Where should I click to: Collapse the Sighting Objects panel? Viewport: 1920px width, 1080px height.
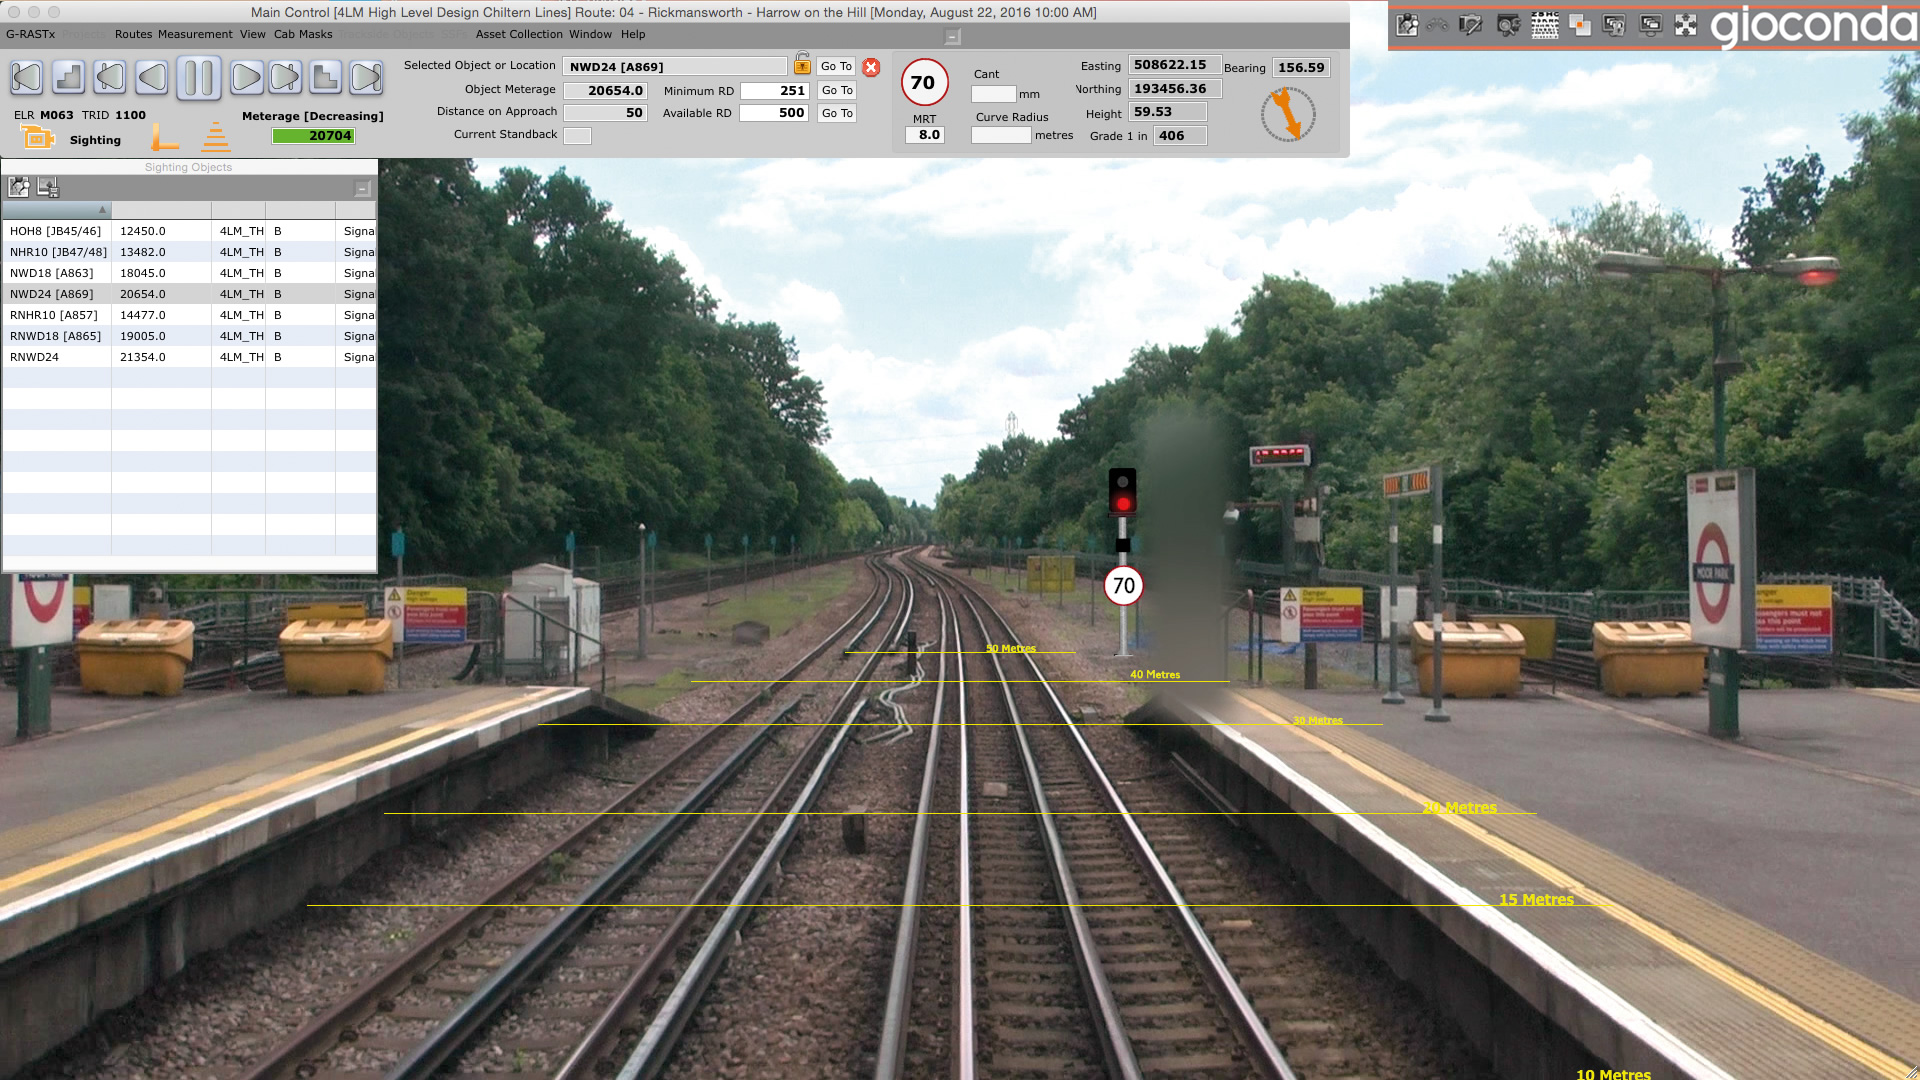pyautogui.click(x=363, y=188)
